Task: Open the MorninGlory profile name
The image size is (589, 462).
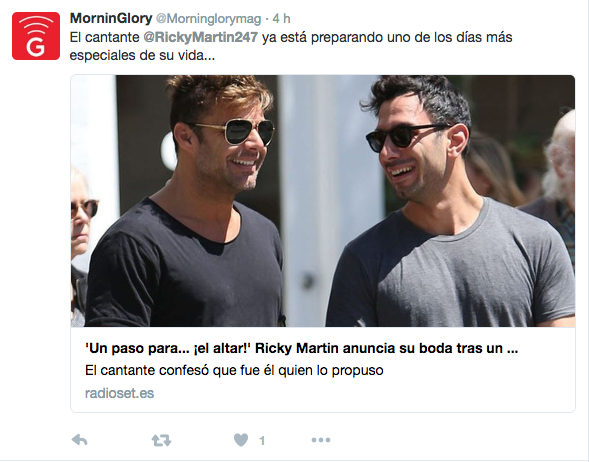Action: [111, 18]
